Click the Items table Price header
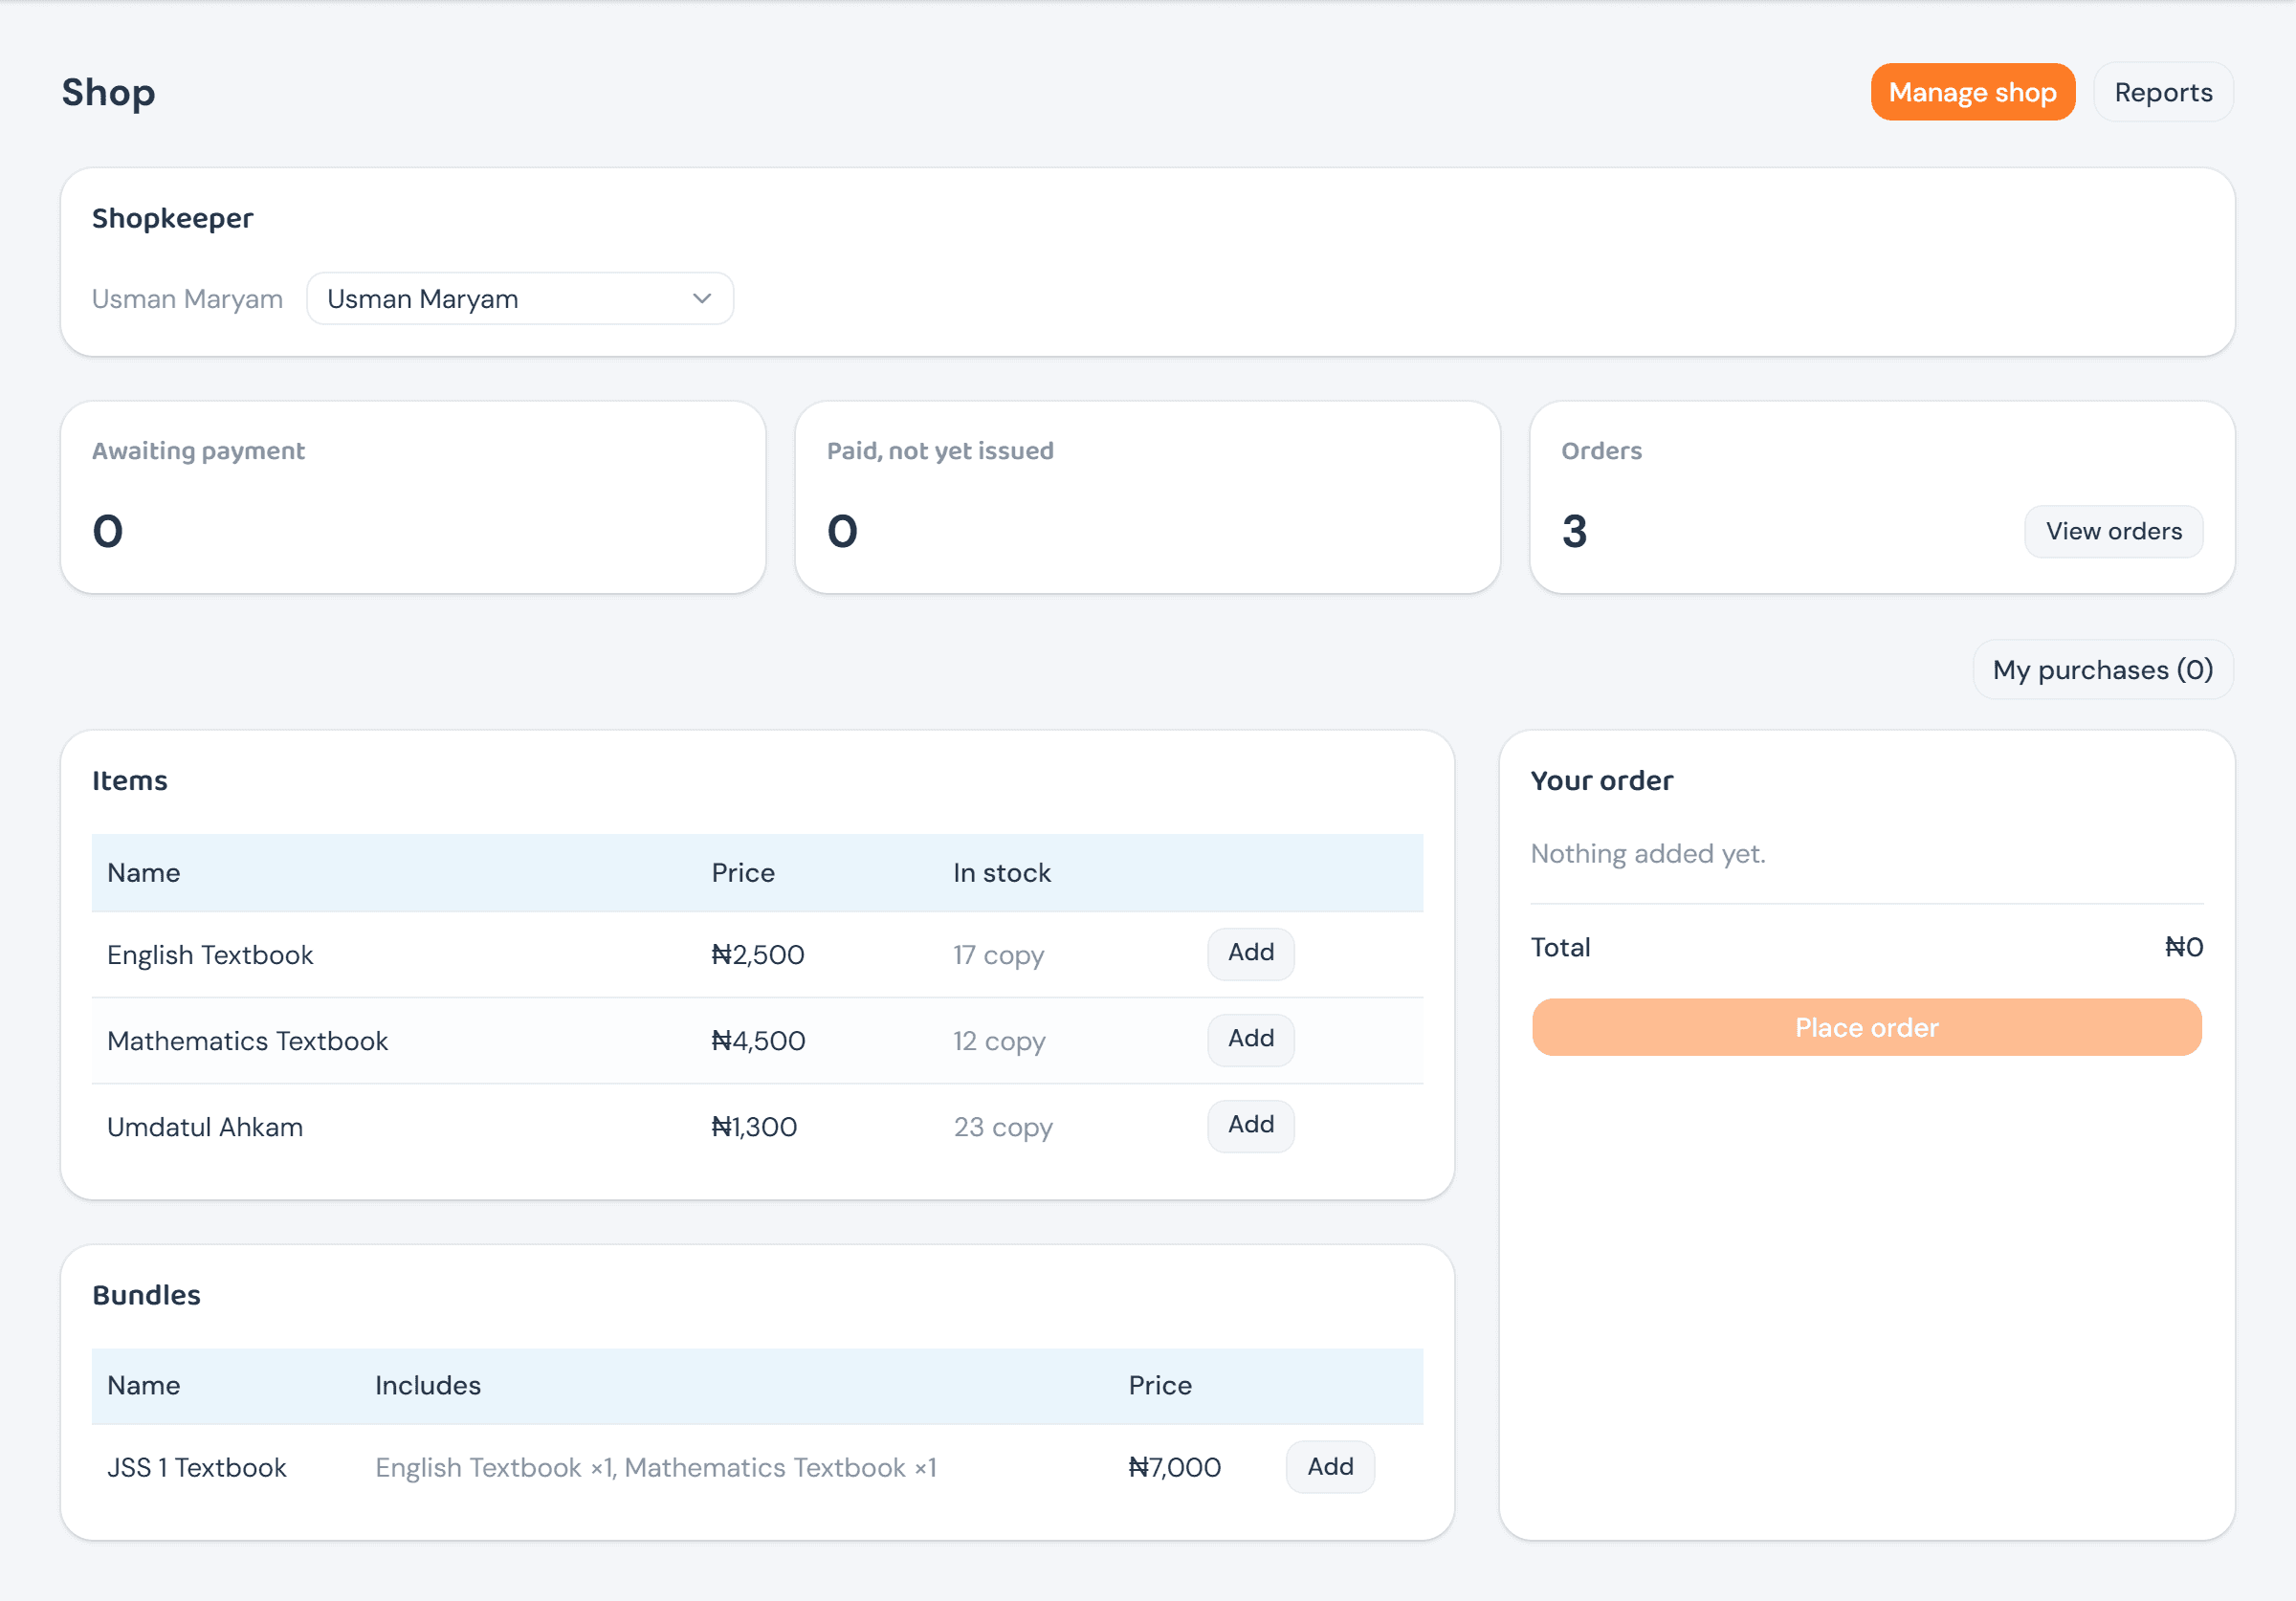2296x1601 pixels. [x=743, y=873]
